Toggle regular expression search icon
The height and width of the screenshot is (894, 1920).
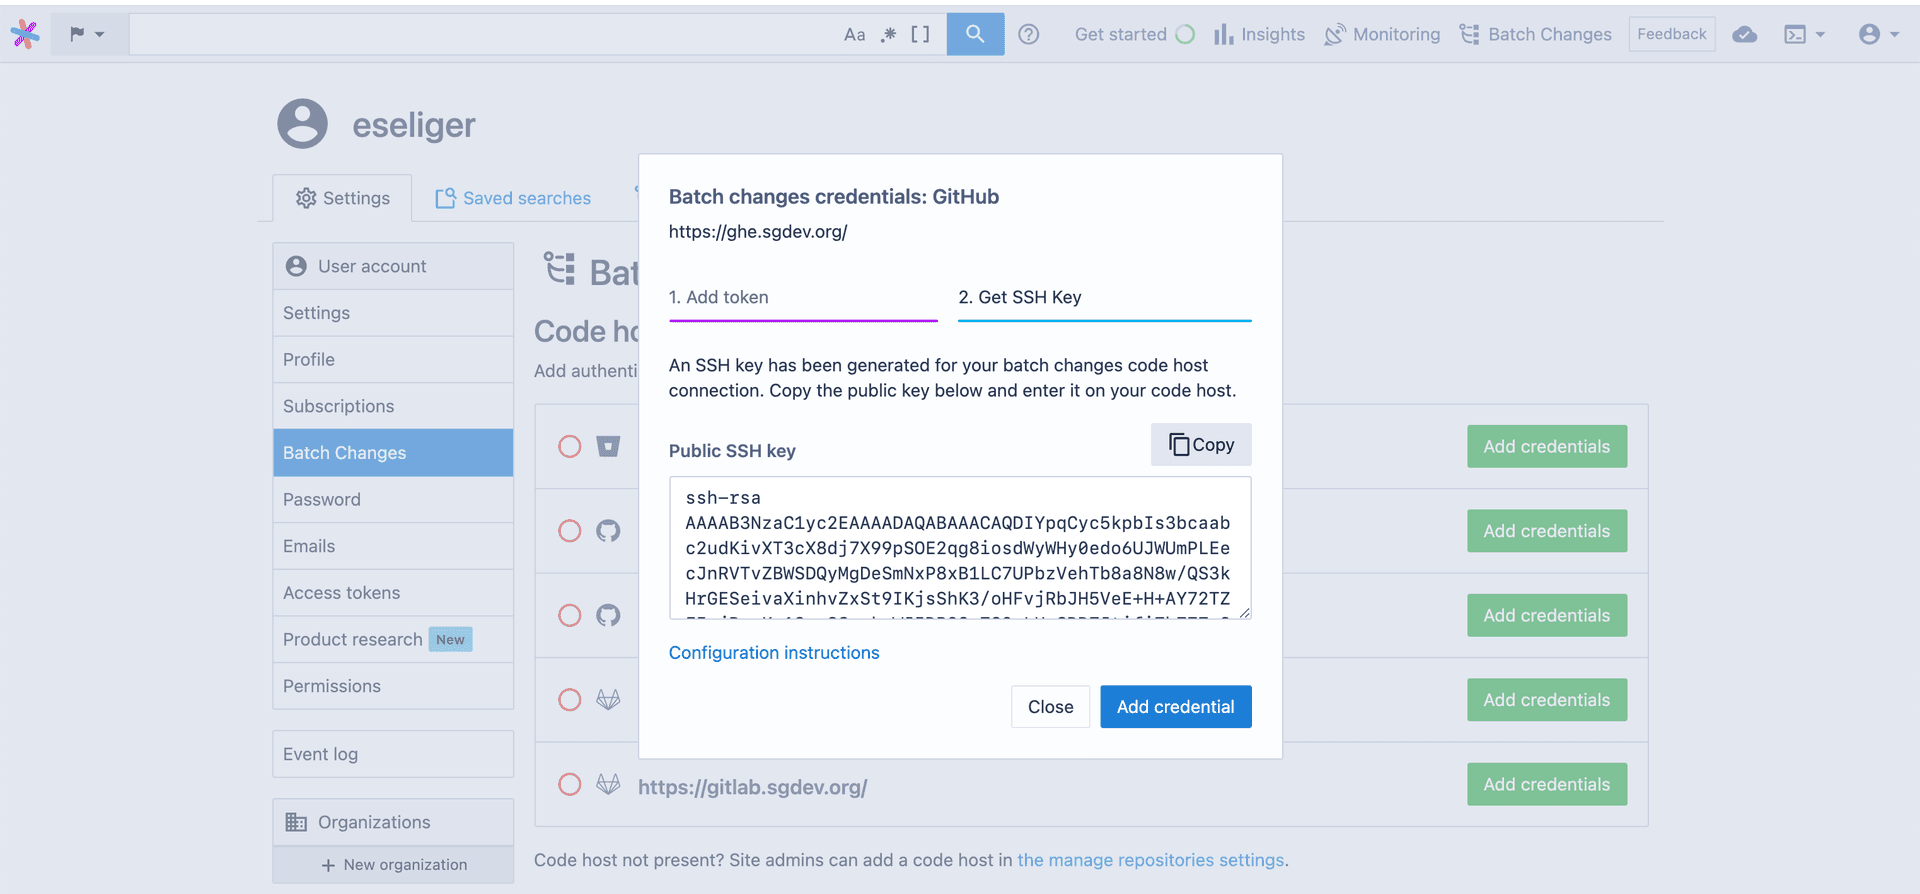(x=888, y=34)
